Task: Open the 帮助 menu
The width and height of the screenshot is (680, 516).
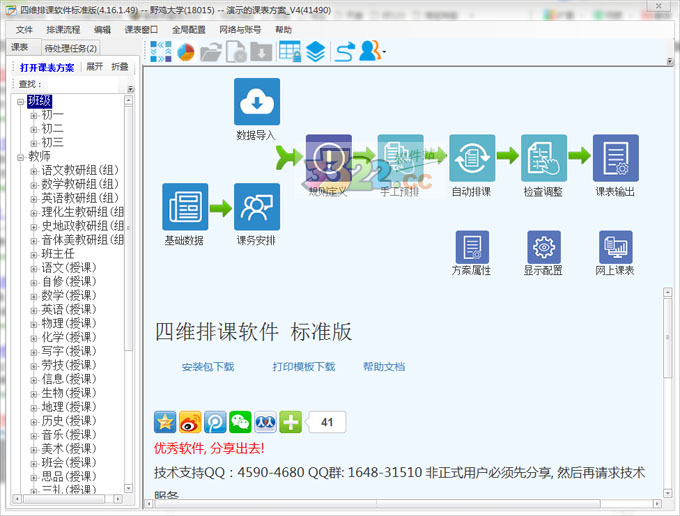Action: (284, 29)
